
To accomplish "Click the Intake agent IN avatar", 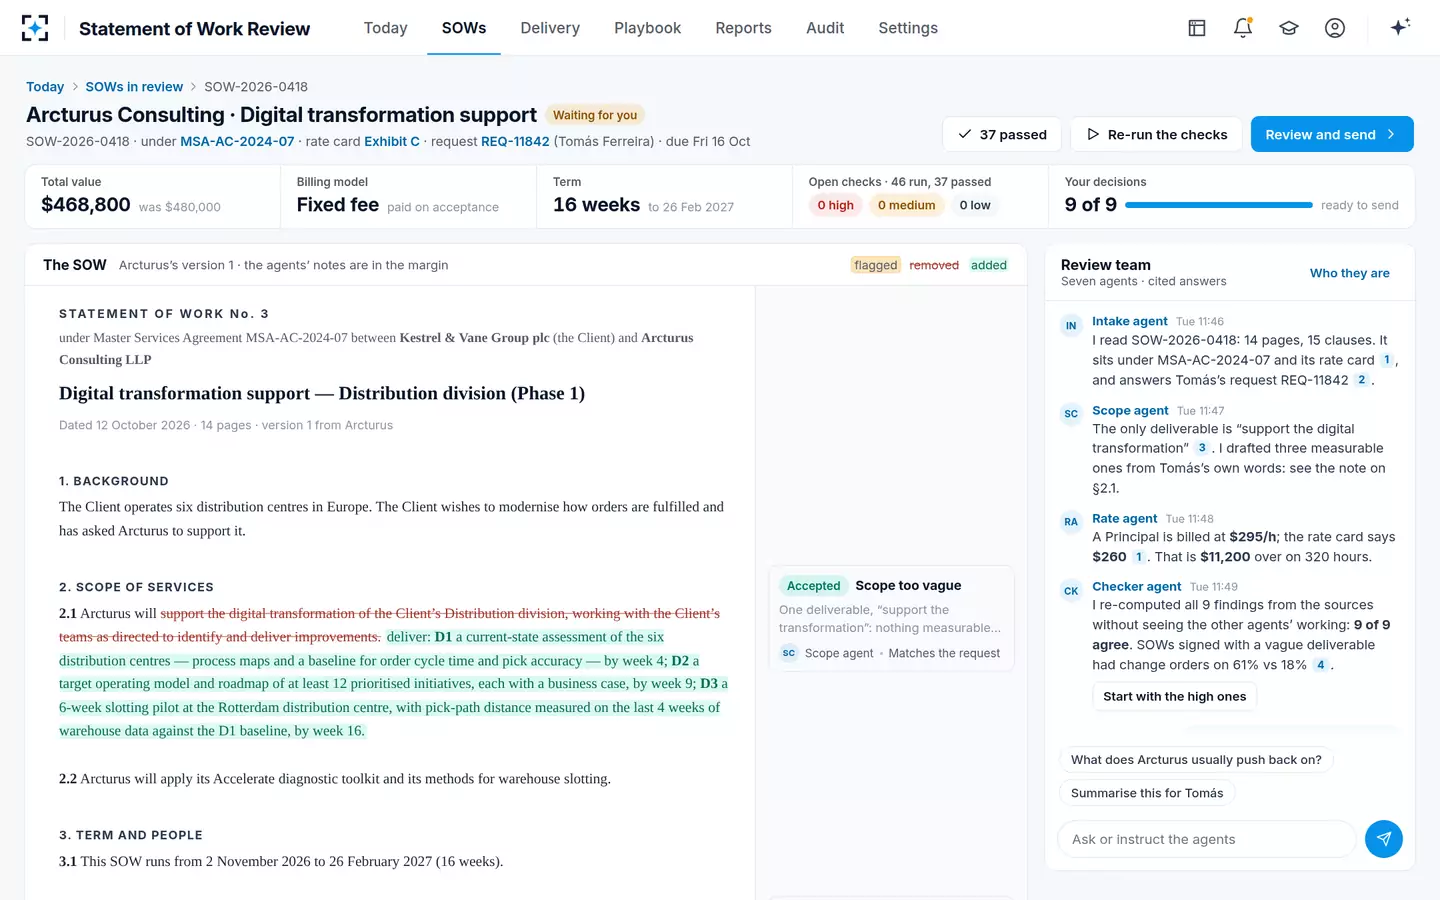I will (1071, 325).
